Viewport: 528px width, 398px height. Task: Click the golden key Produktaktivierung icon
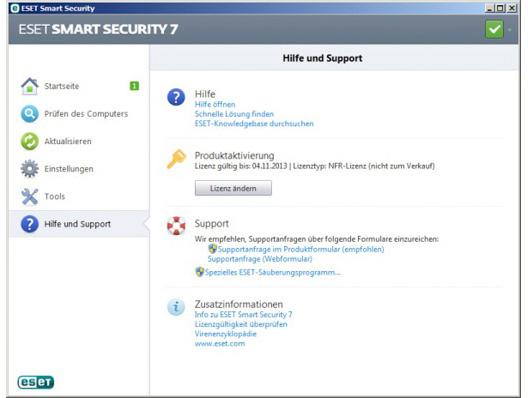click(x=176, y=159)
